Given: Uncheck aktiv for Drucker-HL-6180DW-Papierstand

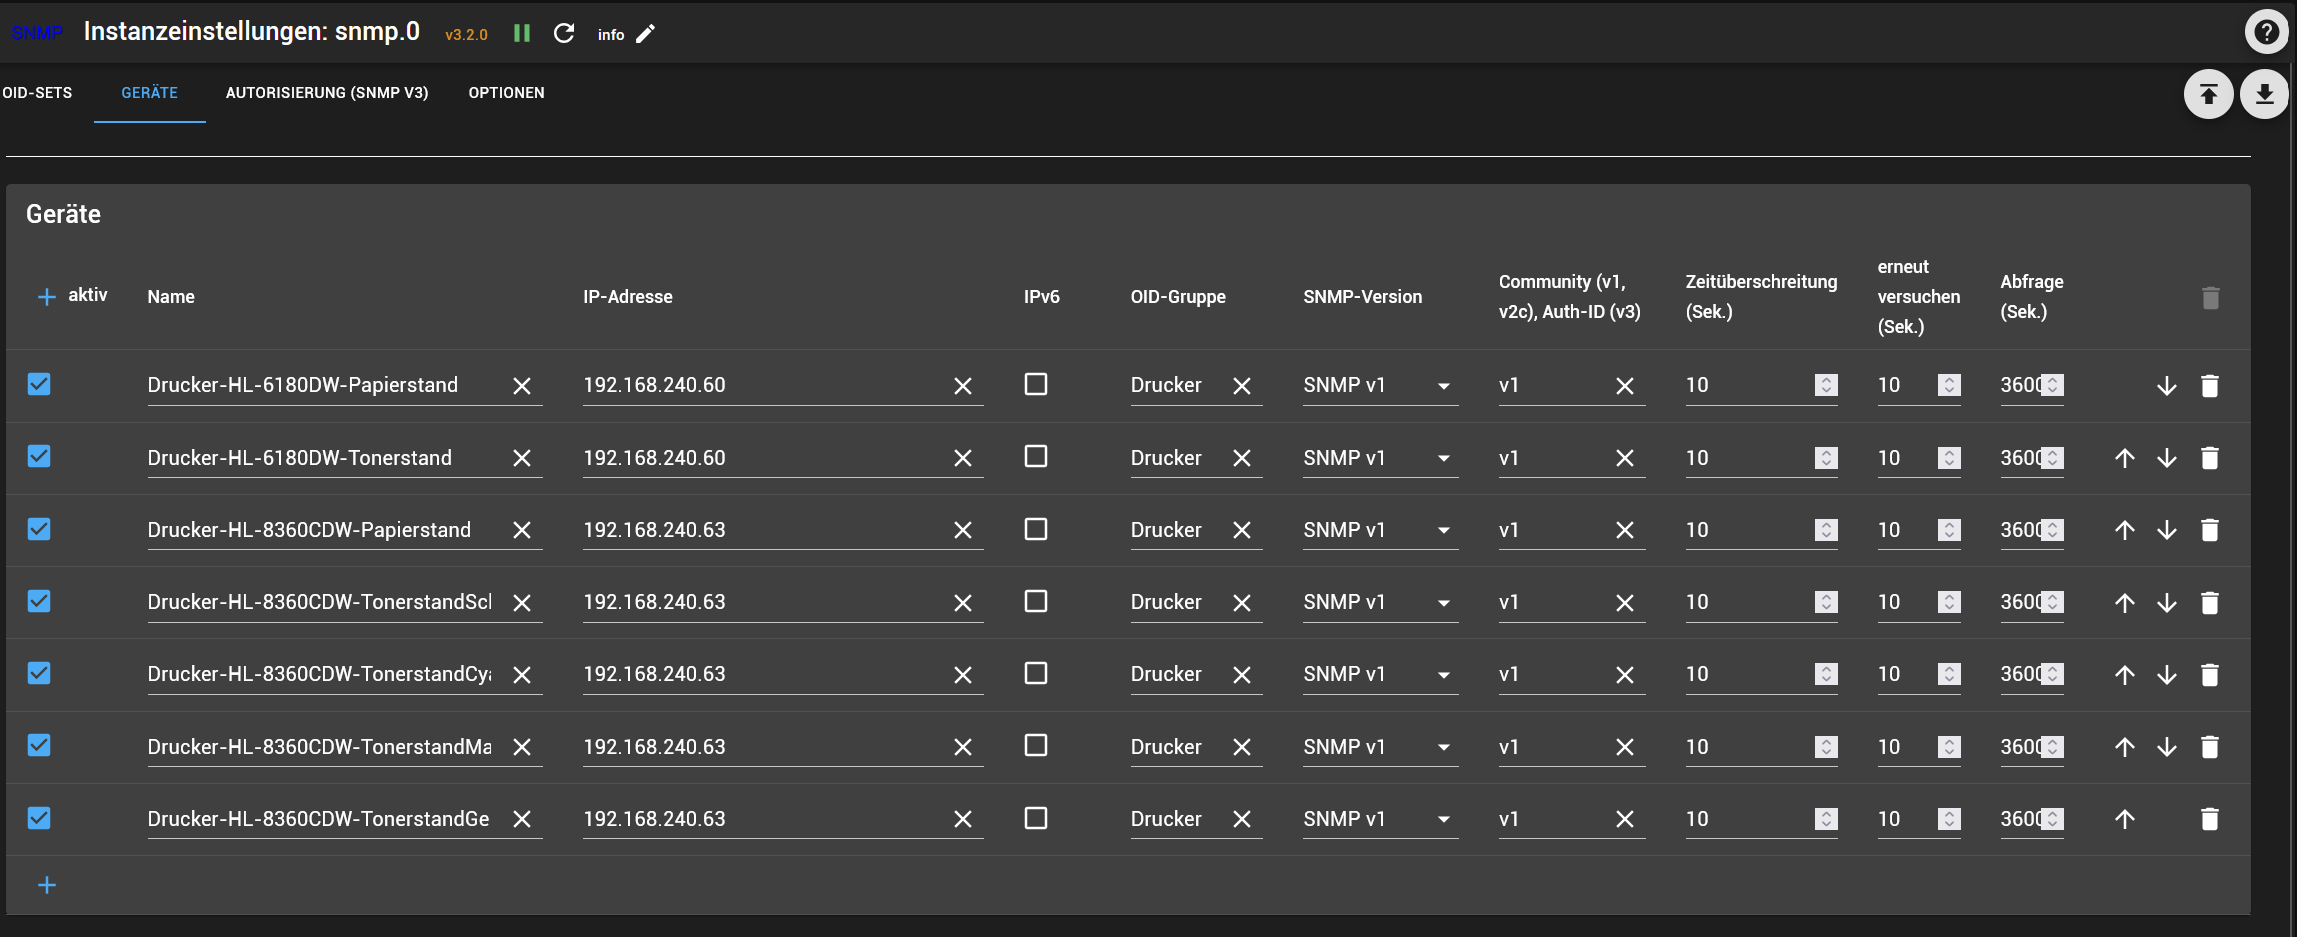Looking at the screenshot, I should [39, 384].
